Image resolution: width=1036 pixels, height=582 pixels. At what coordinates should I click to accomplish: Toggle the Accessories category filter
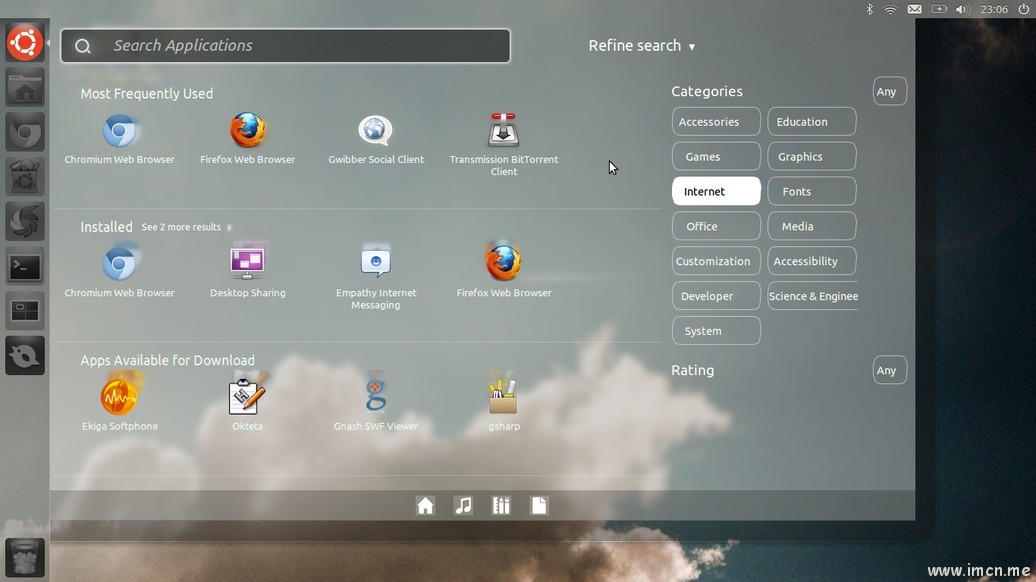[716, 122]
